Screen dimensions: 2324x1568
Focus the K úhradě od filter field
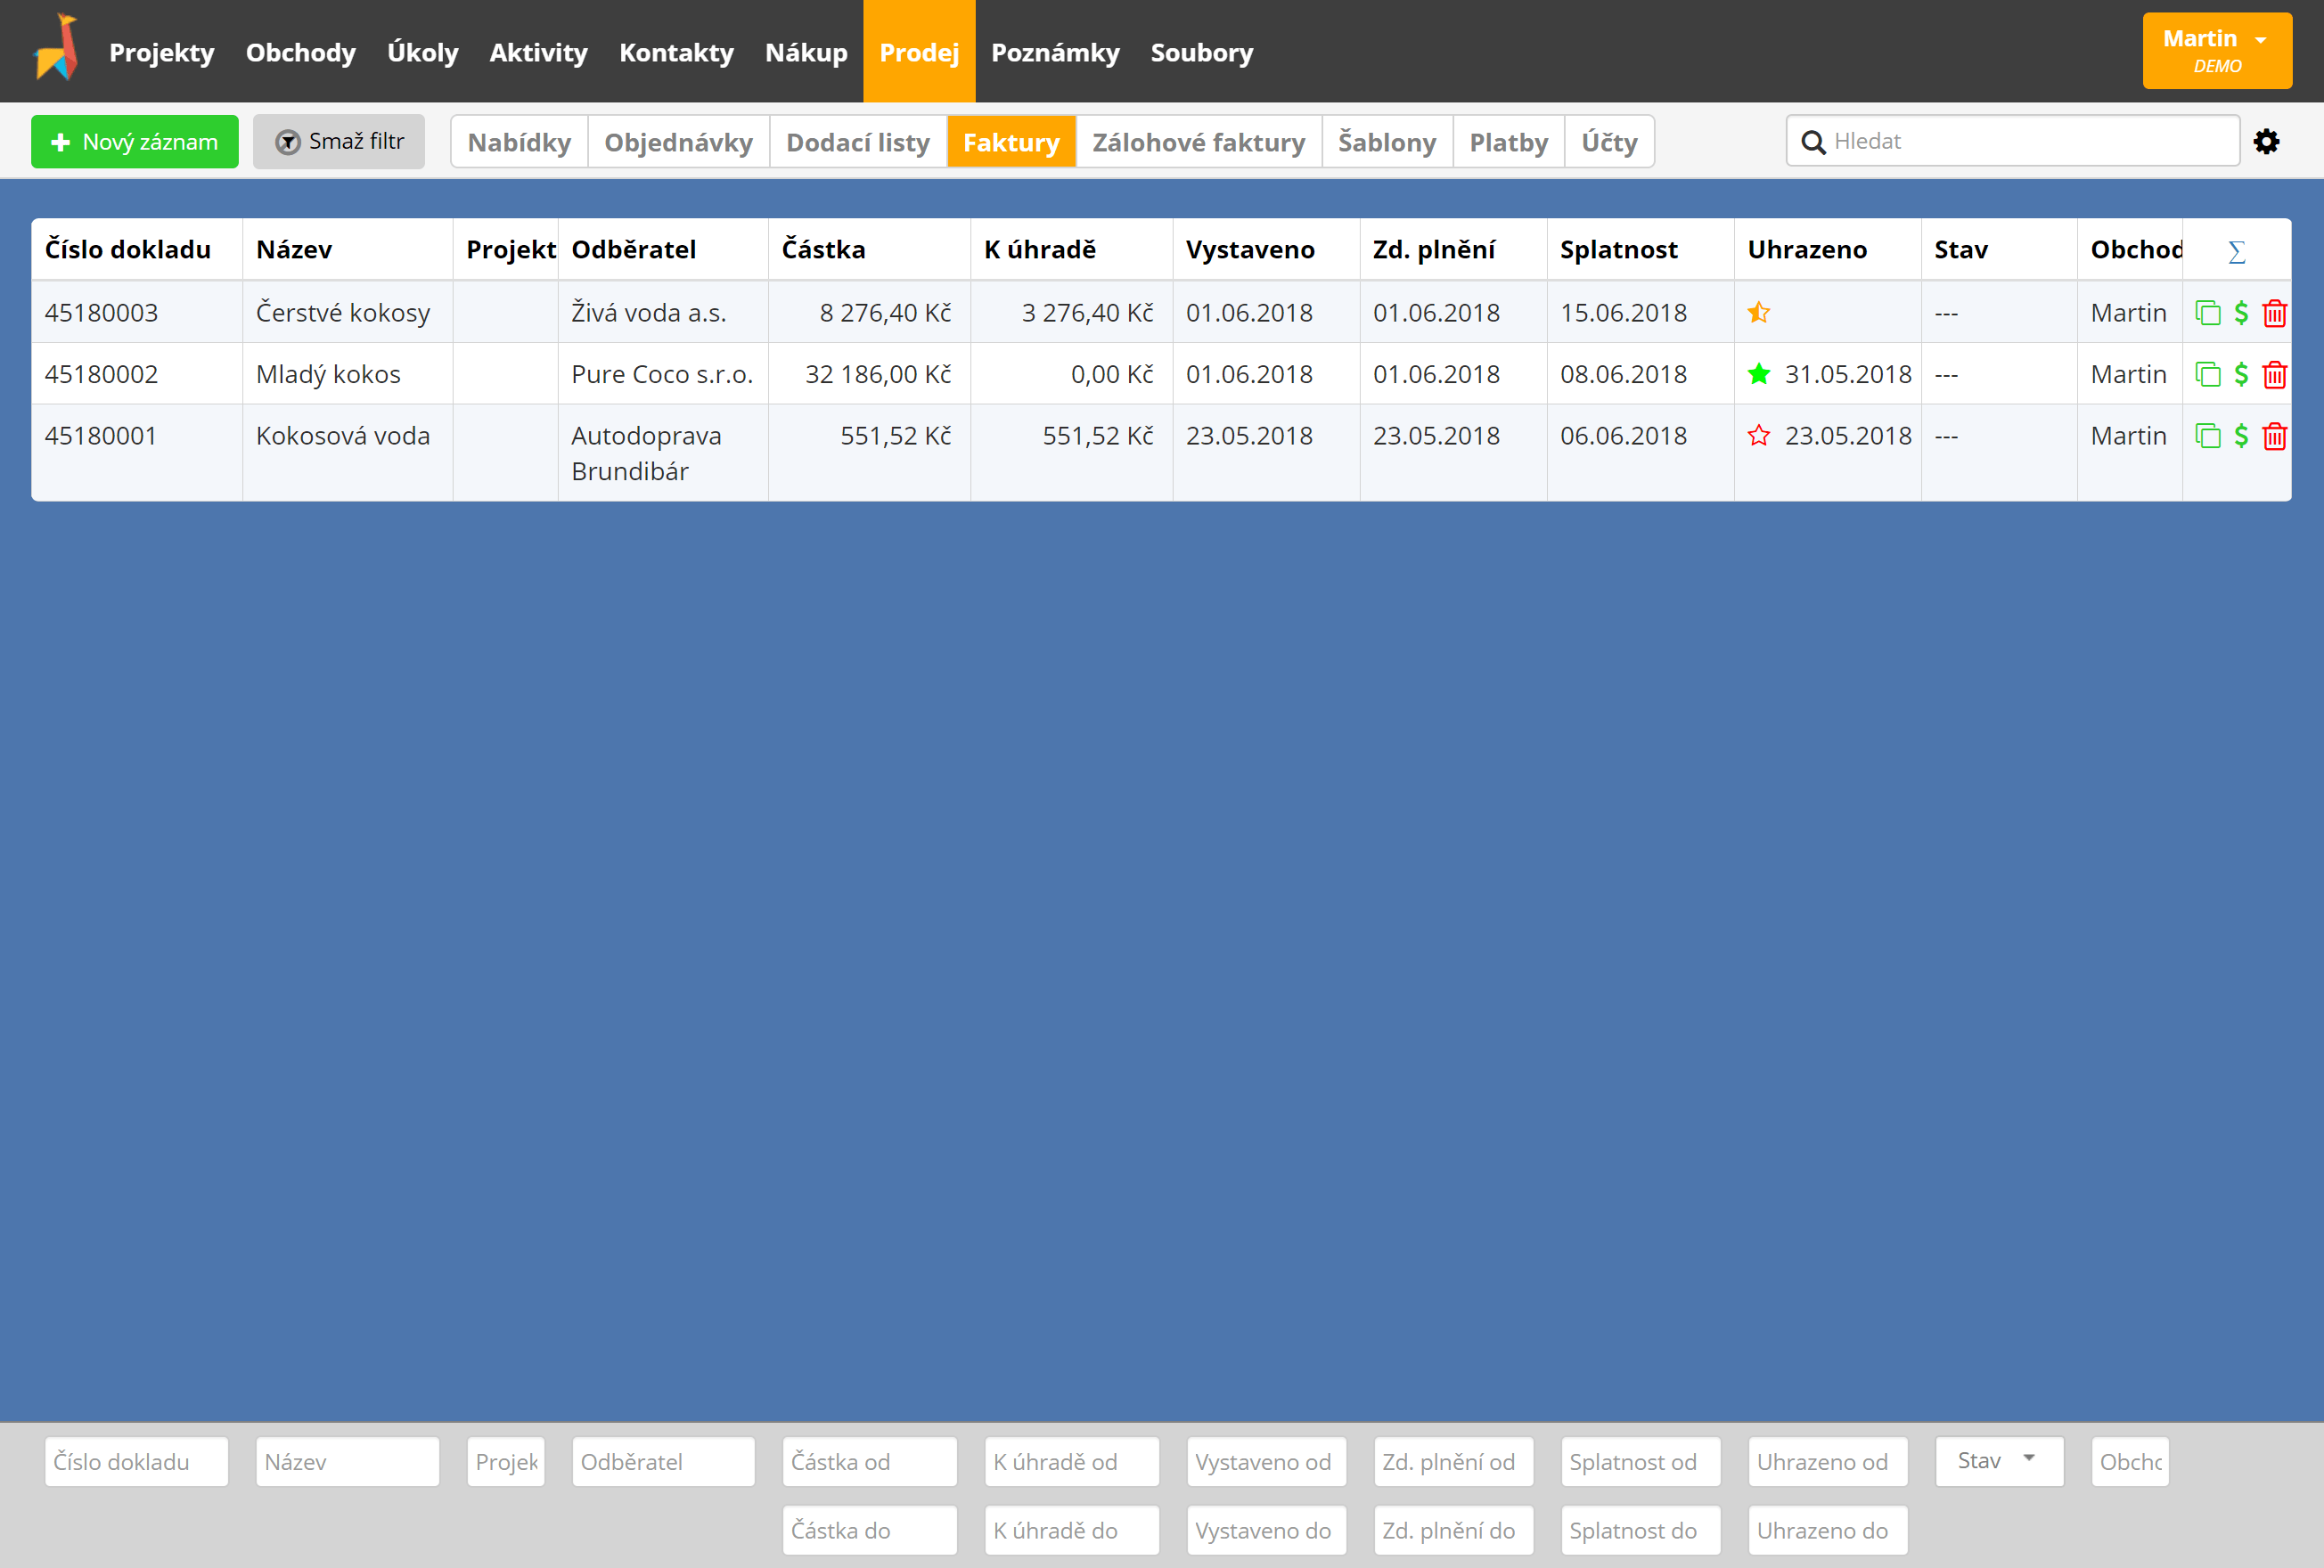[1072, 1462]
